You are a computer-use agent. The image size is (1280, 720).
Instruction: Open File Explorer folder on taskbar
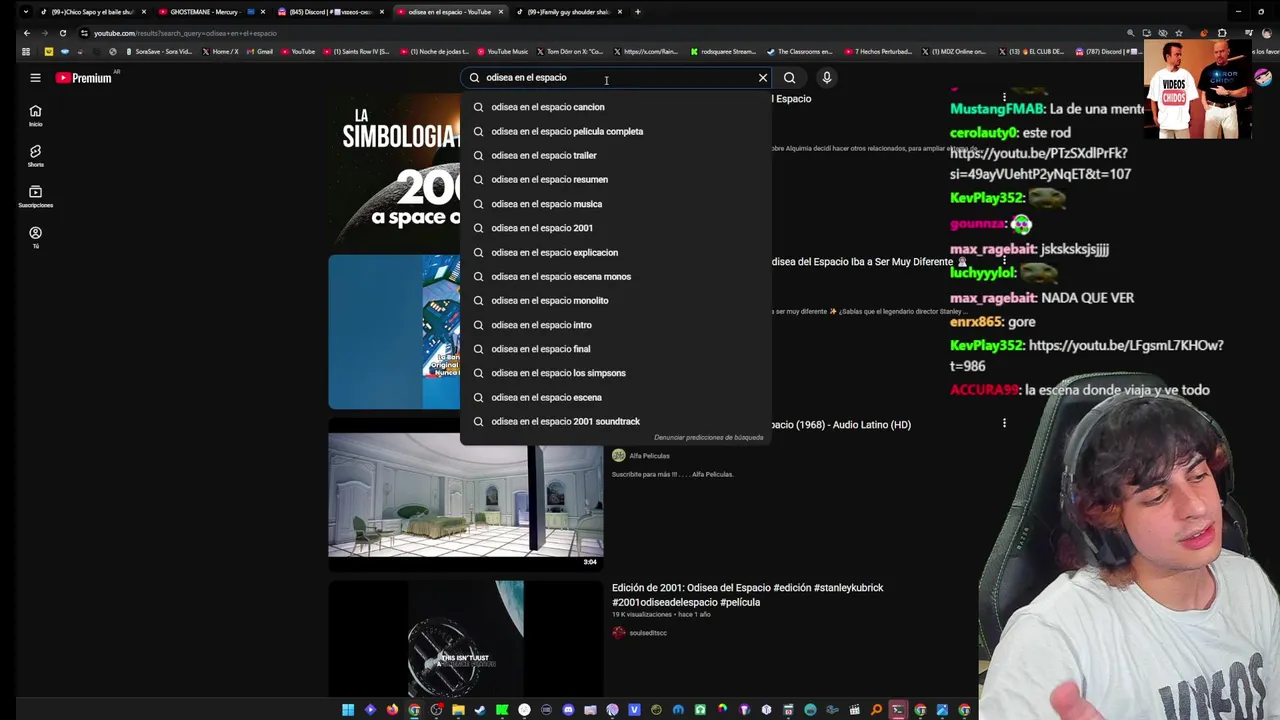pos(458,710)
